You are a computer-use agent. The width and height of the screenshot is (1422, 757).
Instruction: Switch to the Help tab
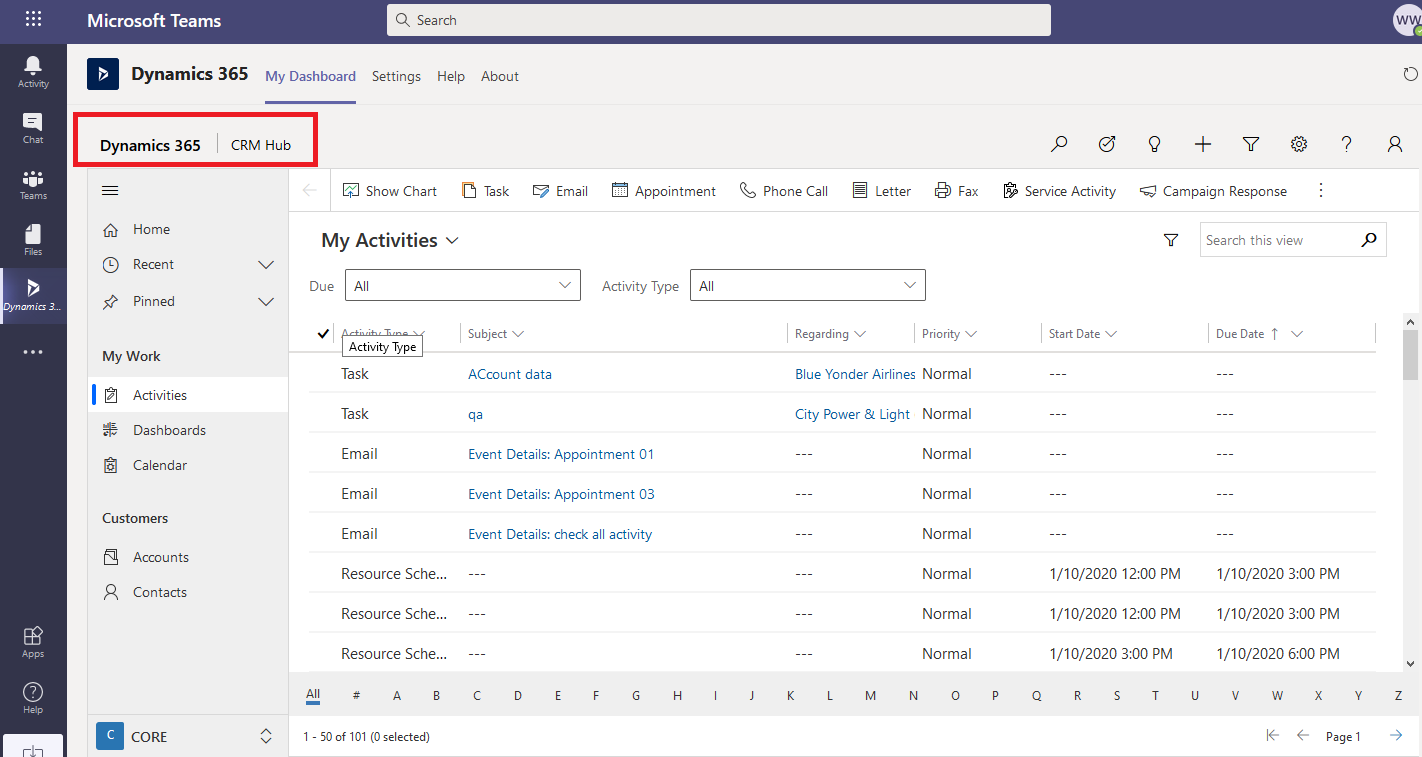coord(451,76)
